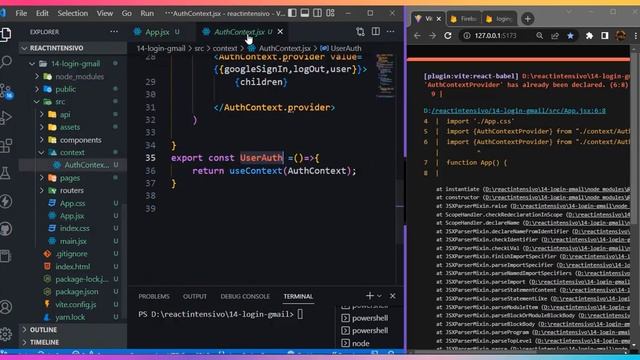Screen dimensions: 640x360
Task: Customize layout icon in title bar
Action: coord(330,13)
